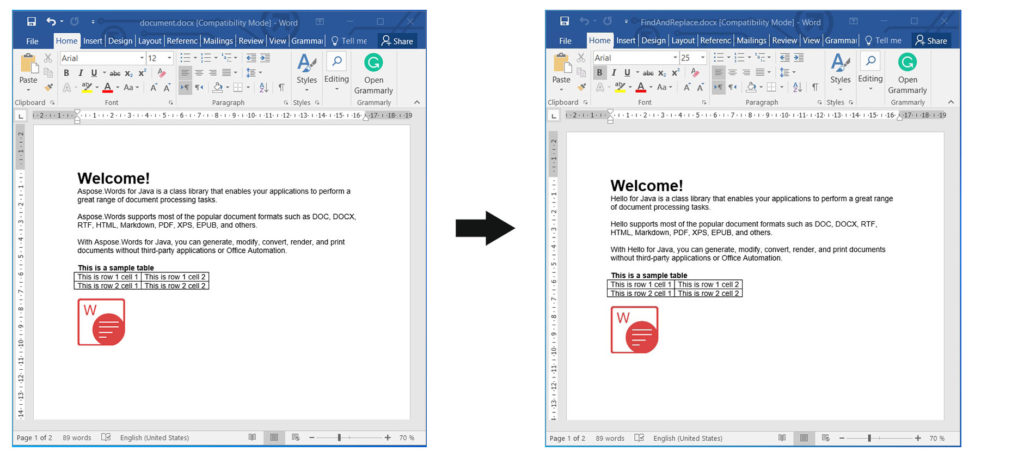Image resolution: width=1024 pixels, height=457 pixels.
Task: Toggle Italic in document.docx window
Action: 80,73
